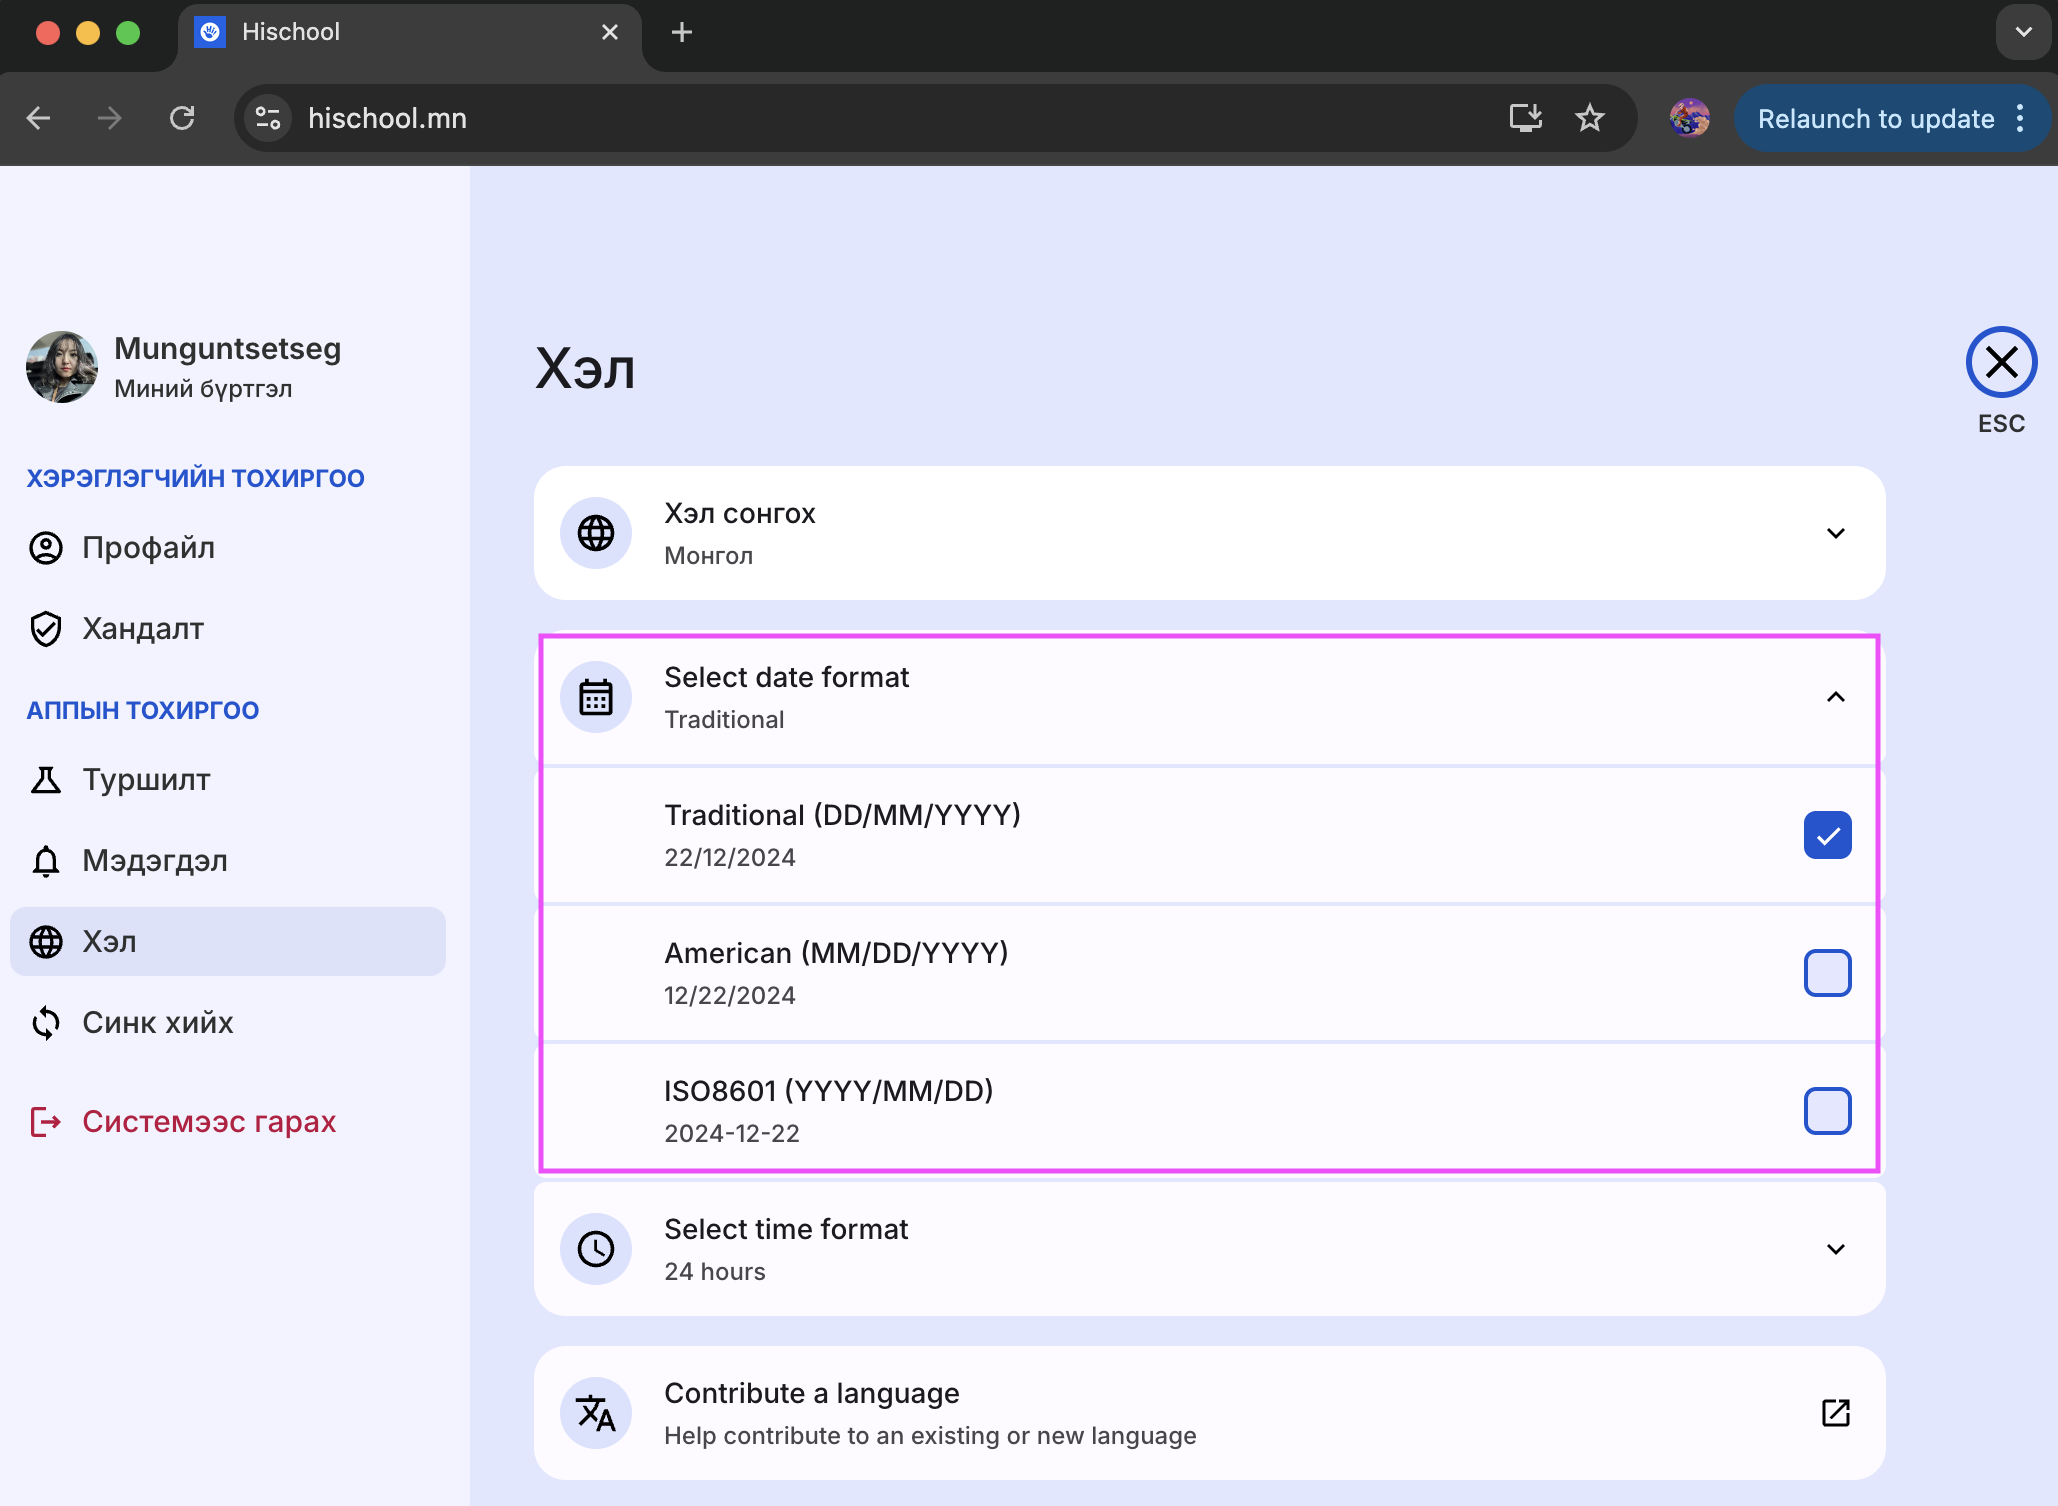The height and width of the screenshot is (1506, 2058).
Task: Uncheck the Traditional (DD/MM/YYYY) checkbox
Action: [x=1827, y=835]
